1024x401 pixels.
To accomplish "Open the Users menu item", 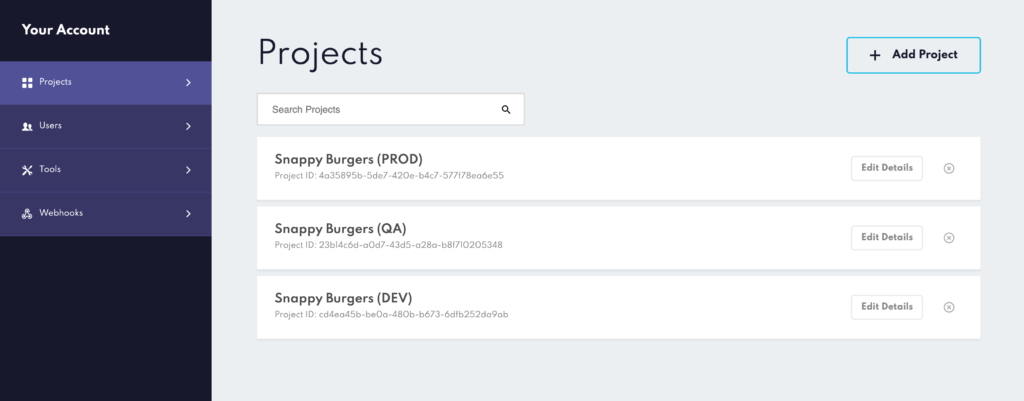I will (51, 126).
